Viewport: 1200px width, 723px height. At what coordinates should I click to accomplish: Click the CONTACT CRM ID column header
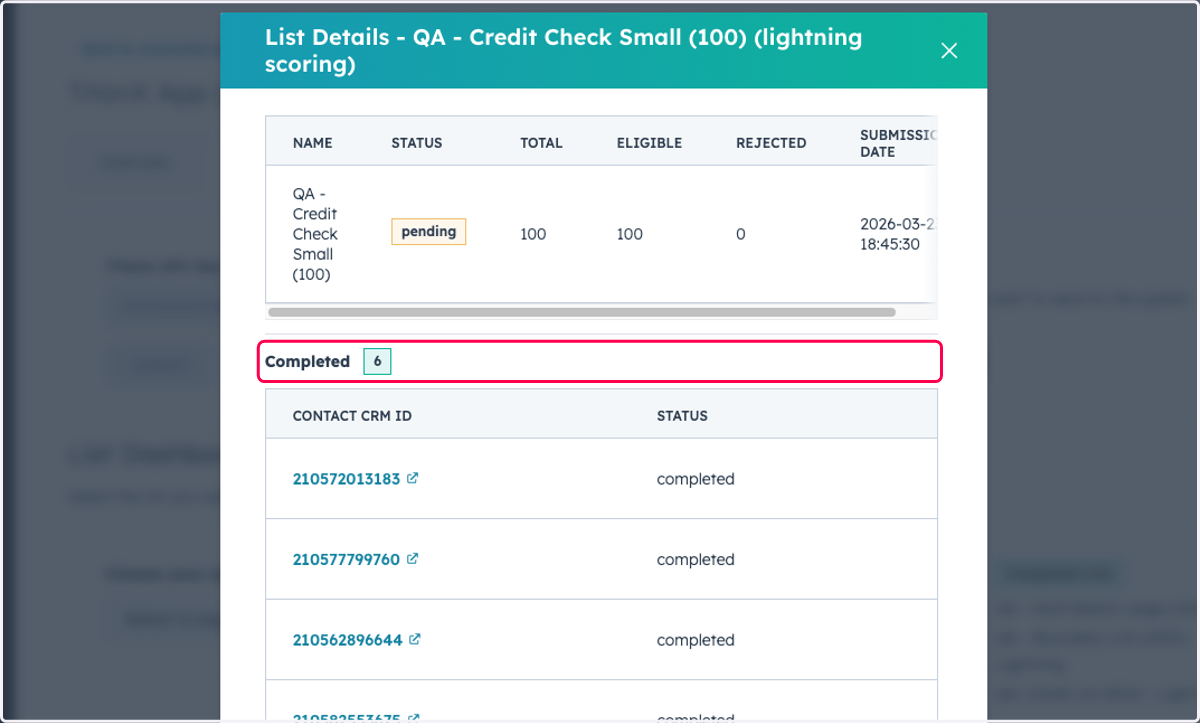click(352, 416)
